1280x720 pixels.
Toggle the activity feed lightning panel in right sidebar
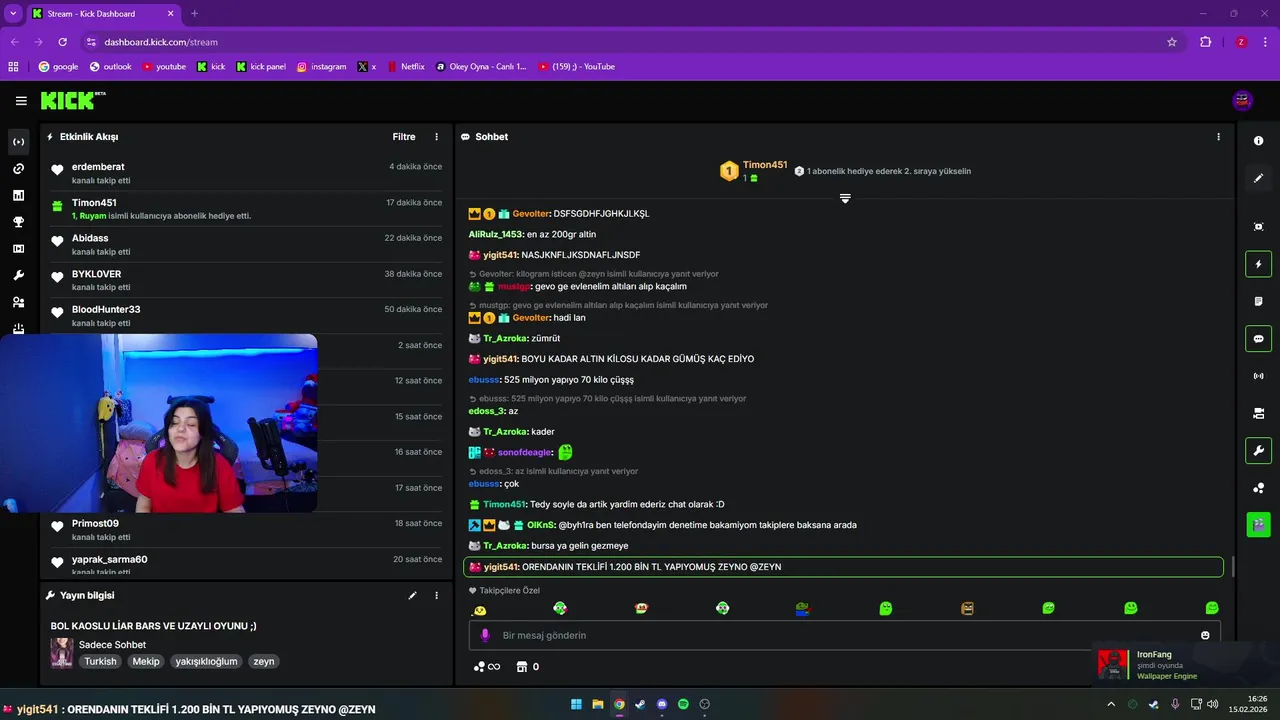(x=1258, y=264)
